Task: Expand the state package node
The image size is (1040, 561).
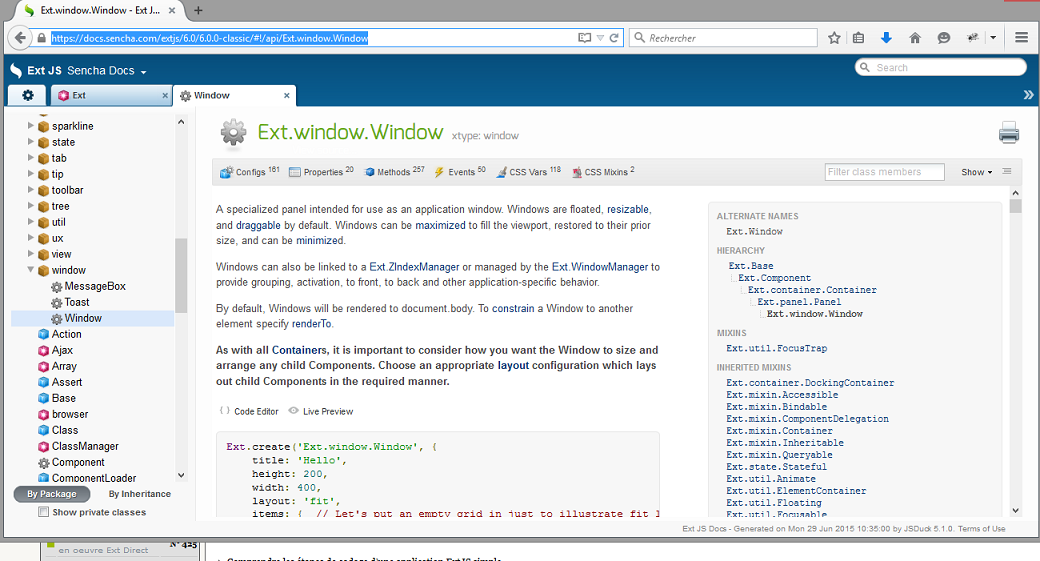Action: pos(31,141)
